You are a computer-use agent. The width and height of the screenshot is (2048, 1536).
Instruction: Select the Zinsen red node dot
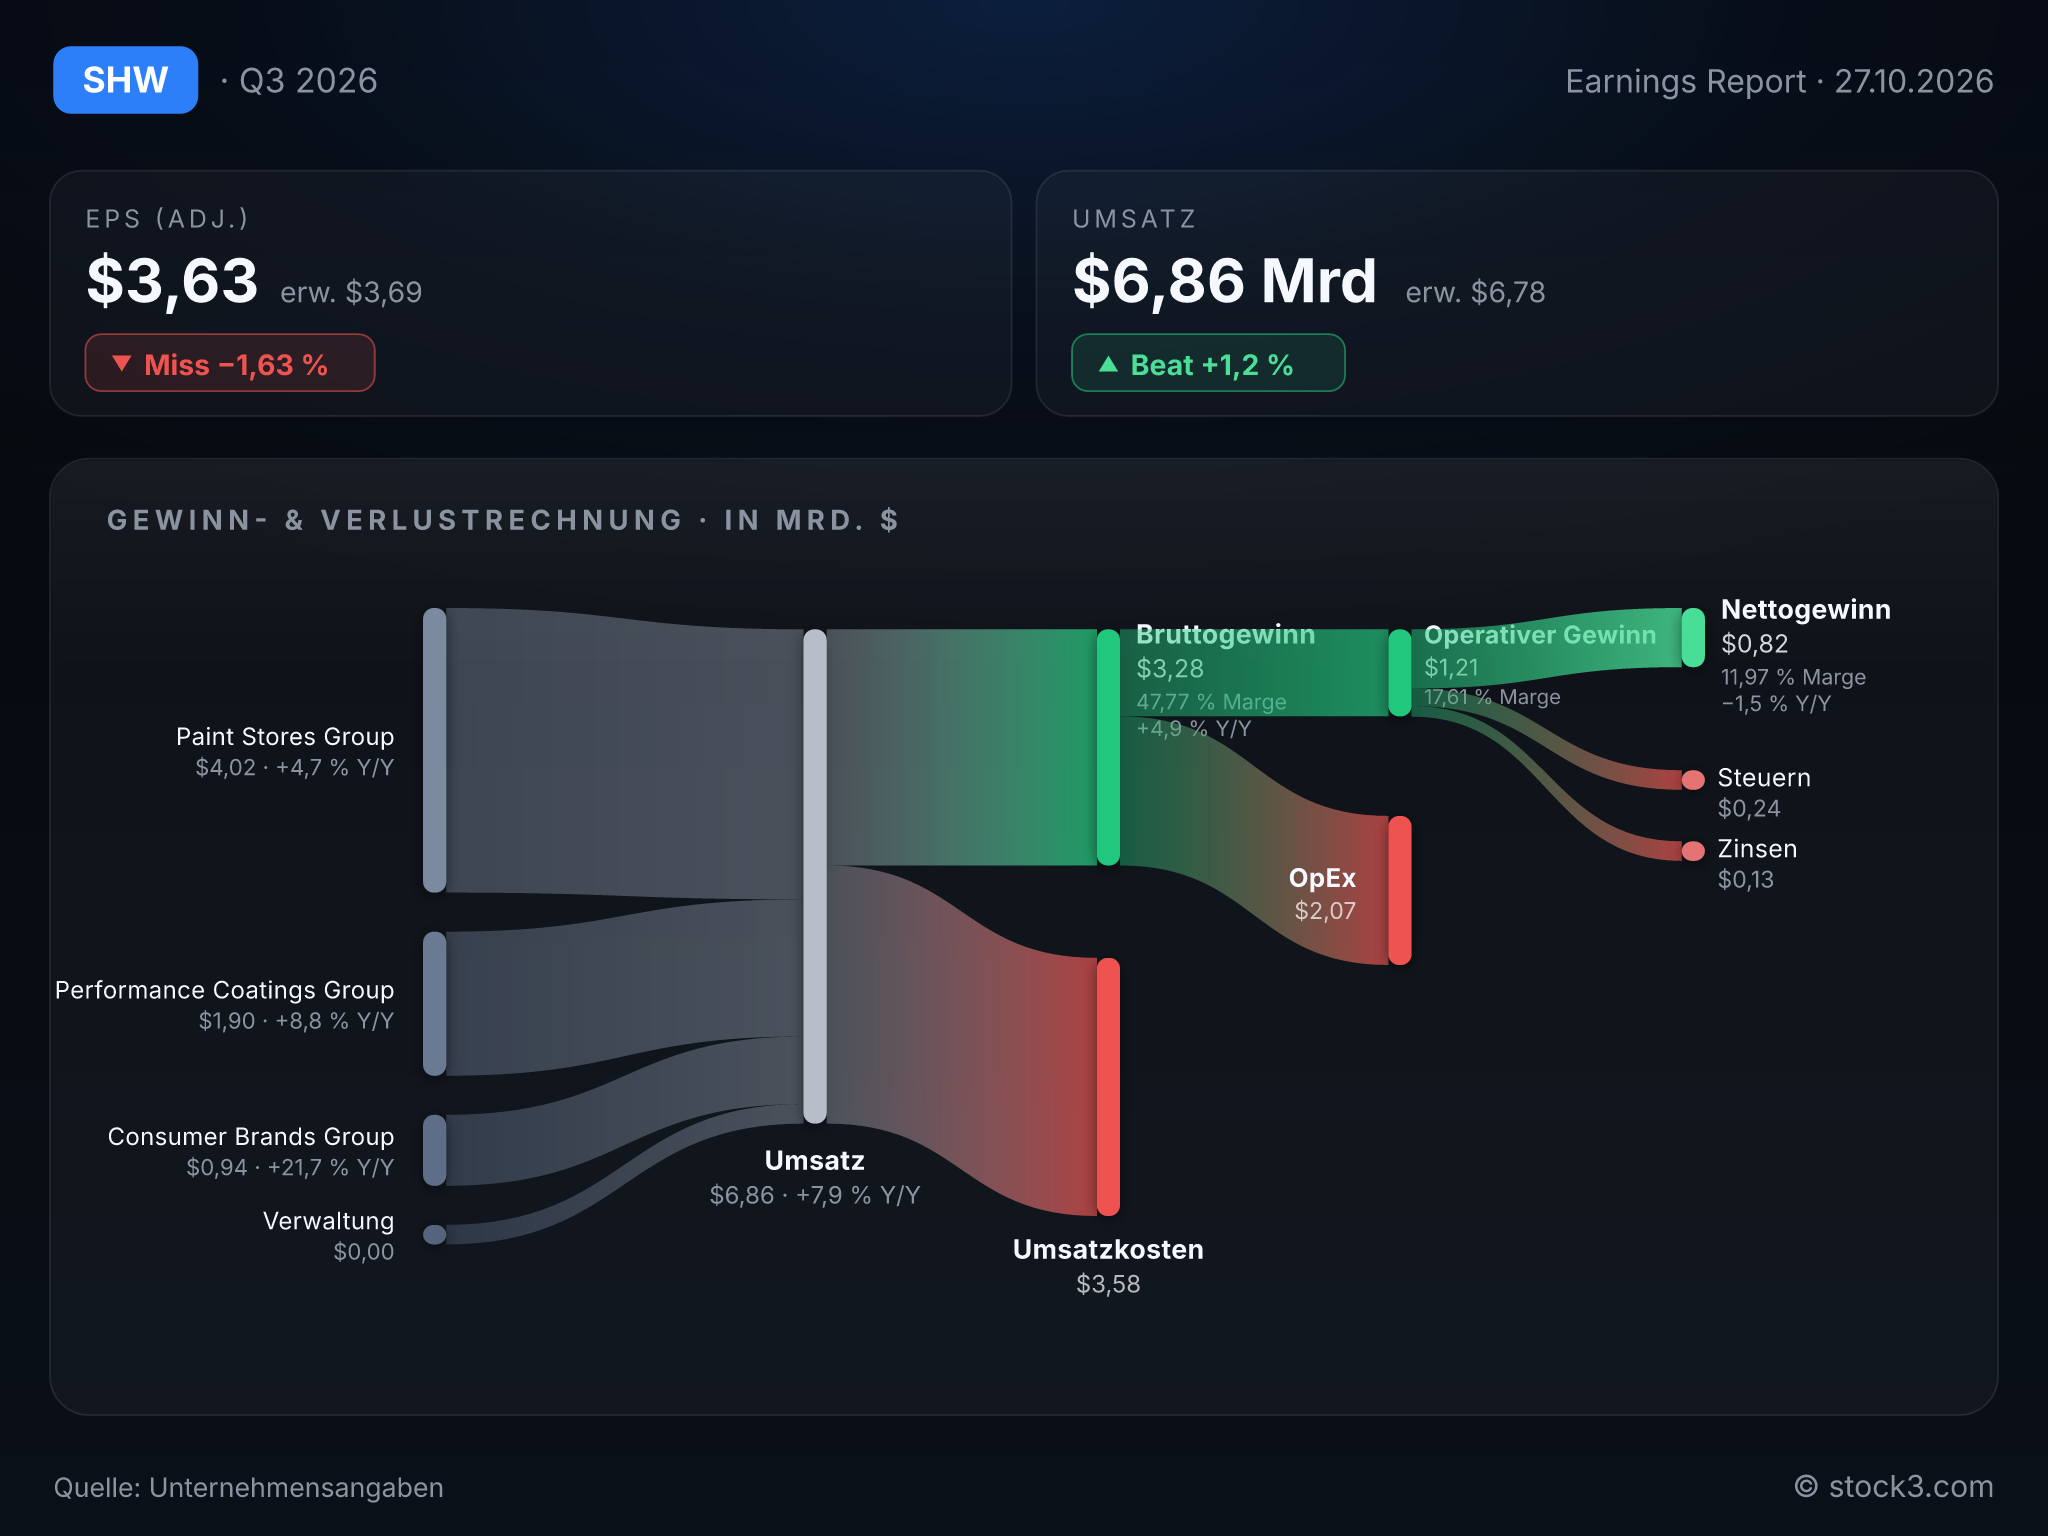[1693, 850]
